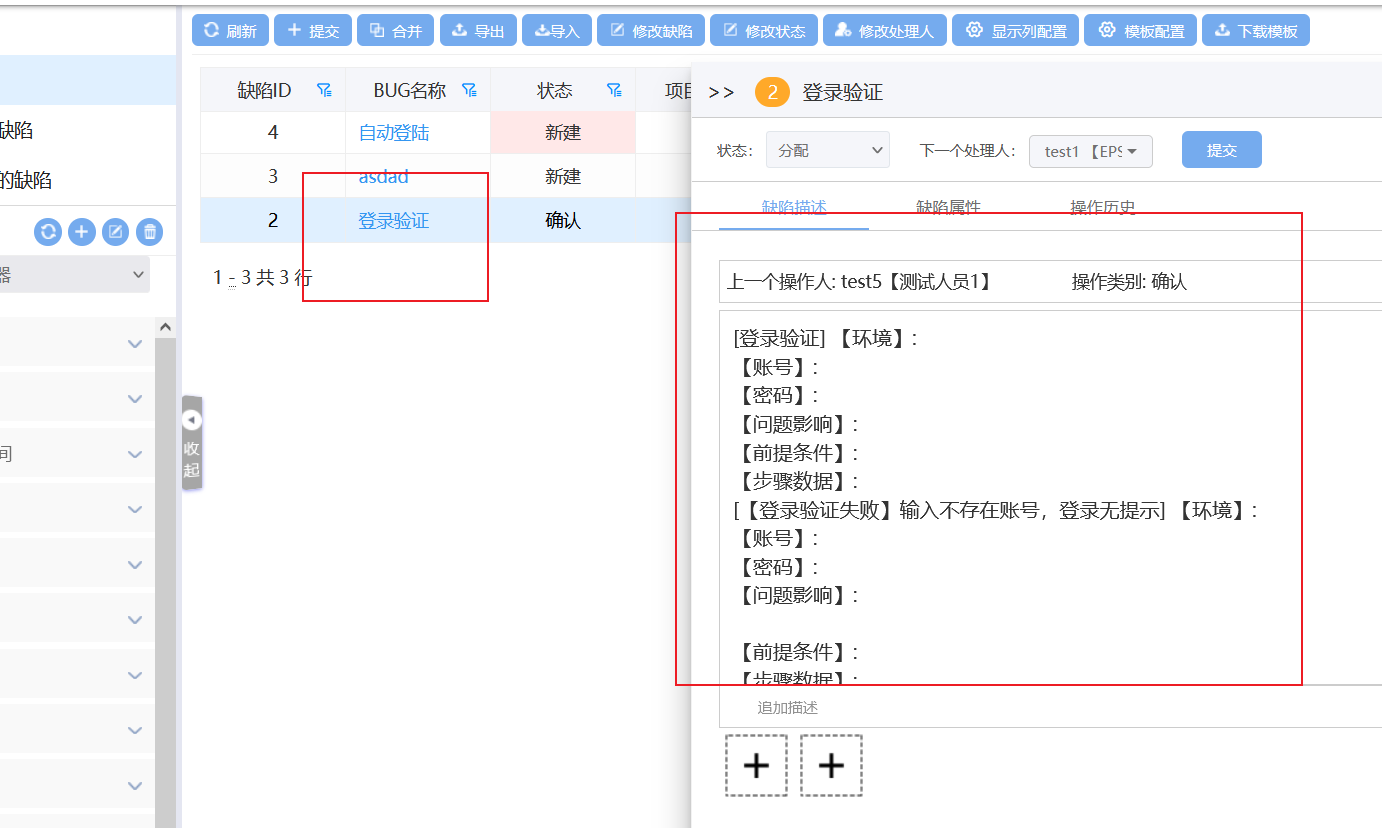
Task: Collapse the sidebar with 收起 handle
Action: click(192, 443)
